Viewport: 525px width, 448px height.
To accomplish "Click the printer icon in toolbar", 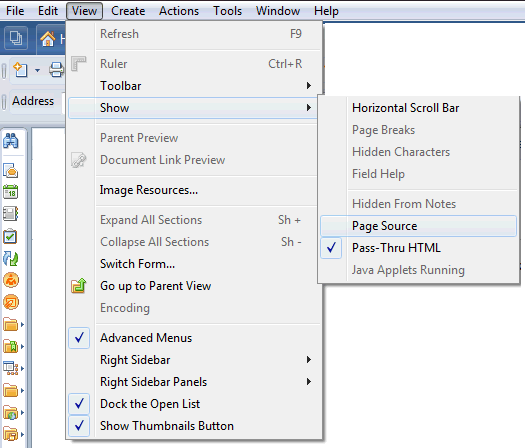I will tap(56, 70).
